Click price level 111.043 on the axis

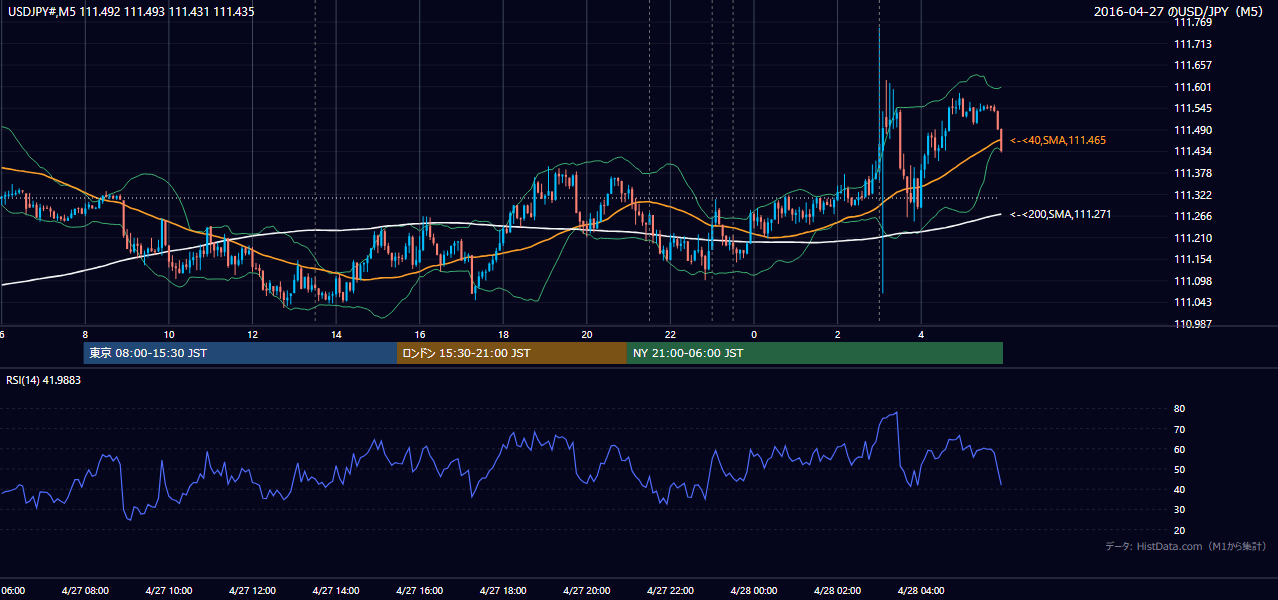[1192, 303]
